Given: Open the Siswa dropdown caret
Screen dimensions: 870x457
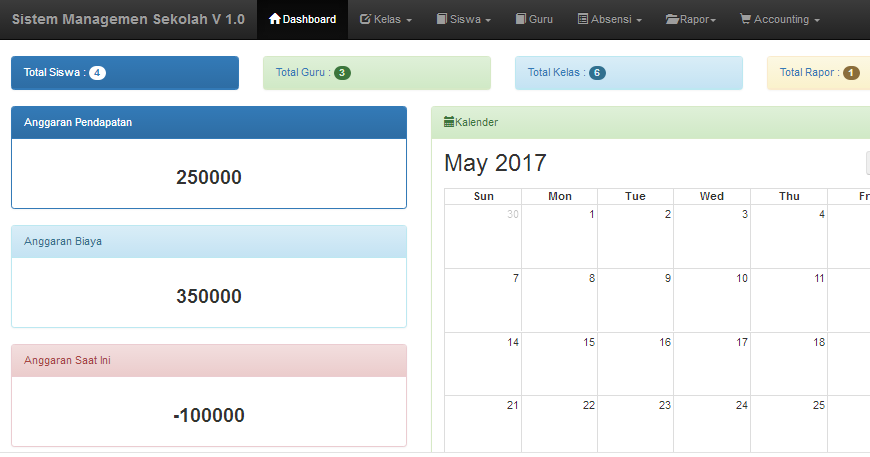Looking at the screenshot, I should [x=488, y=20].
